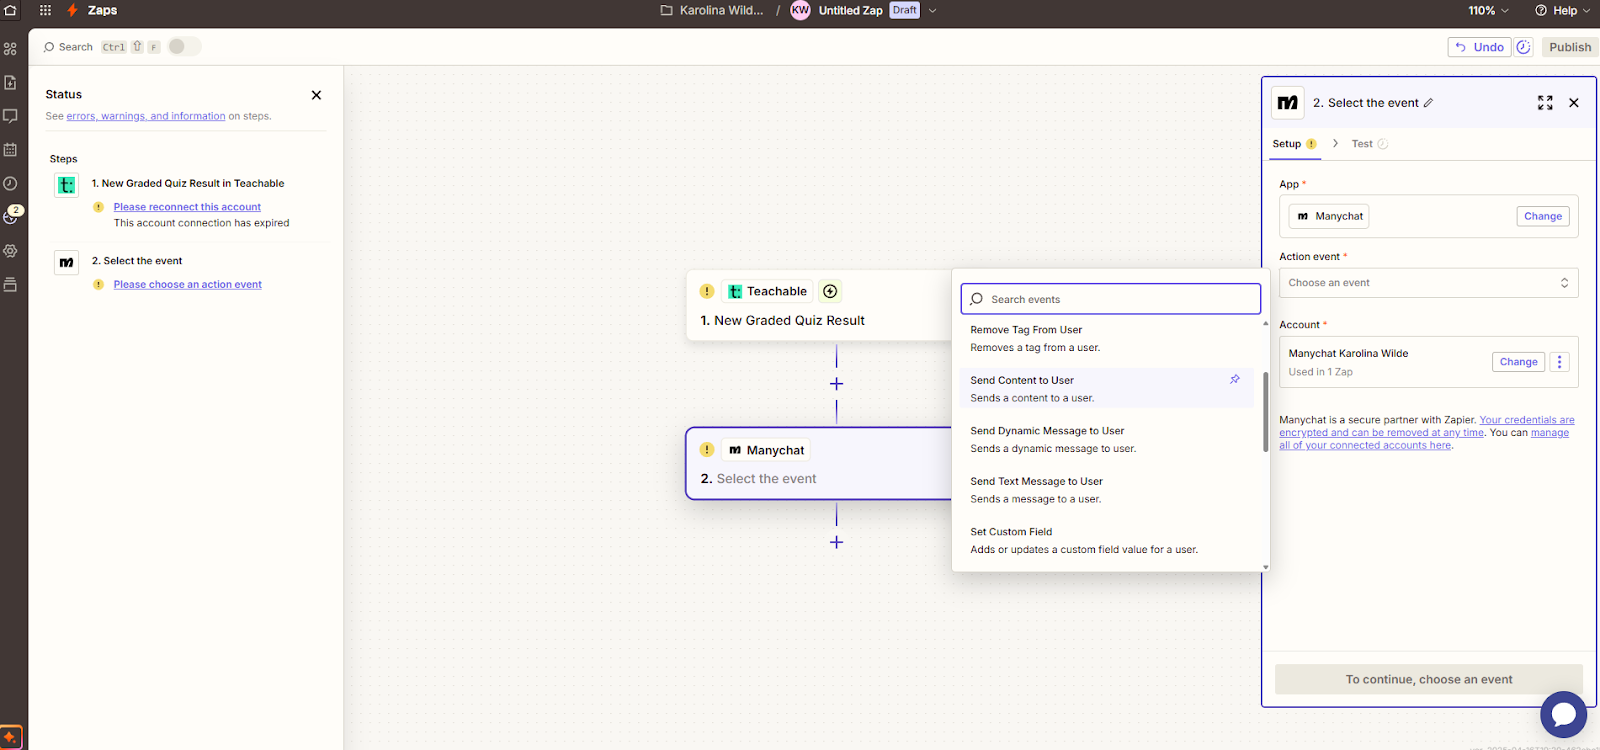Select Set Custom Field event
The width and height of the screenshot is (1600, 750).
[x=1107, y=540]
